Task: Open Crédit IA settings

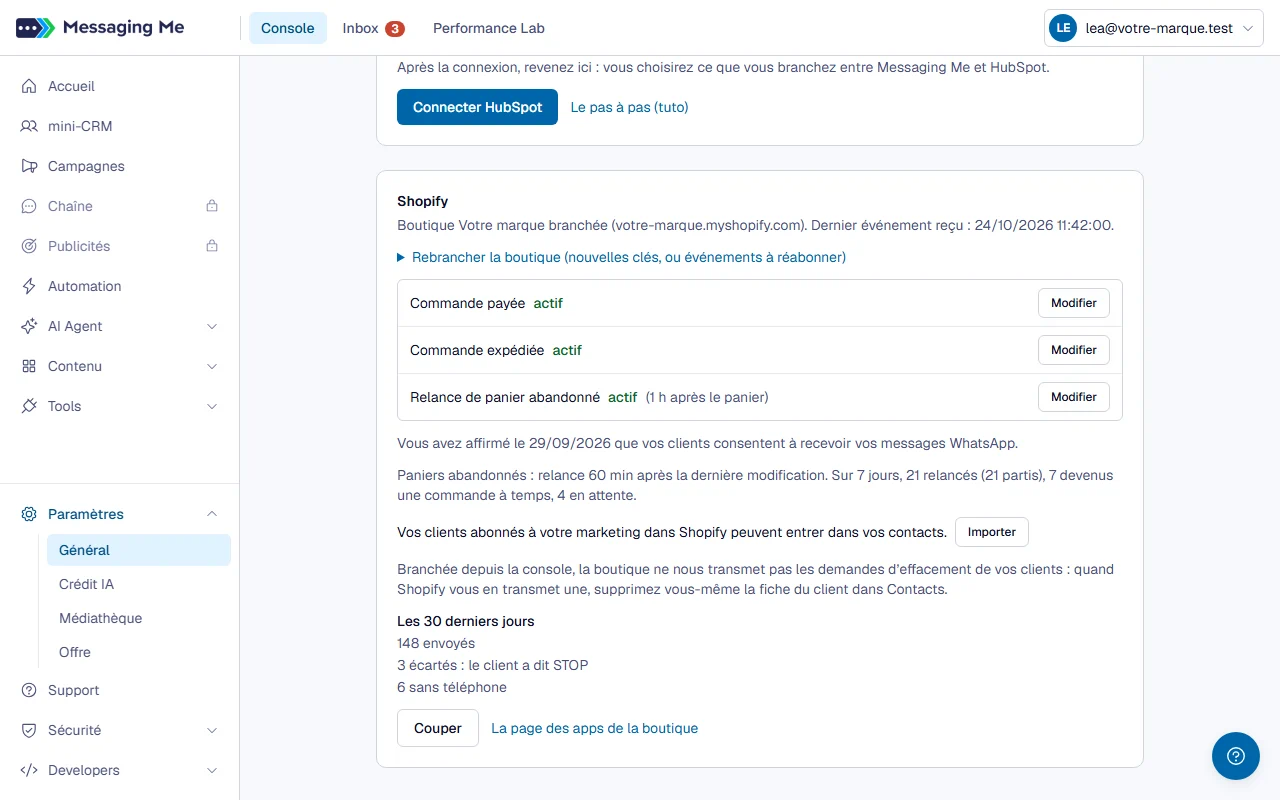Action: click(138, 584)
